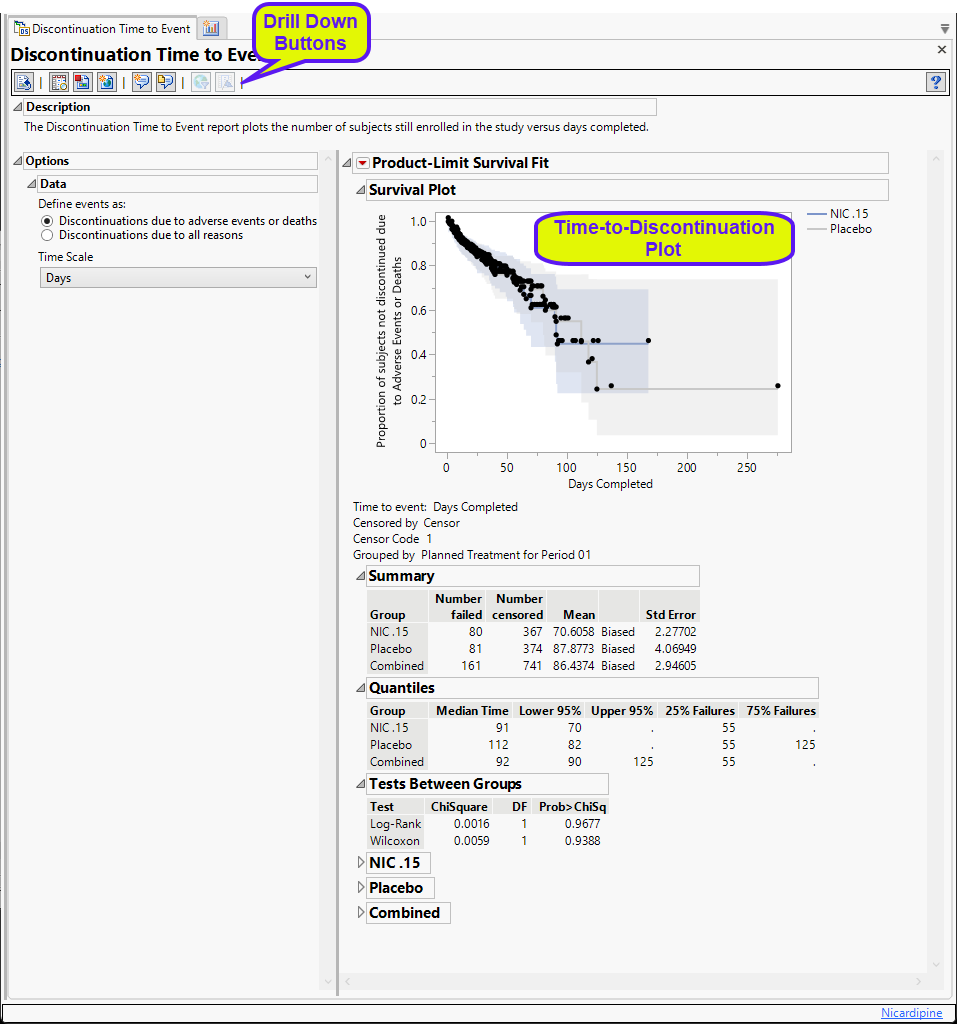Click the Options panel scroll down arrow
Screen dimensions: 957x1024
pos(328,982)
